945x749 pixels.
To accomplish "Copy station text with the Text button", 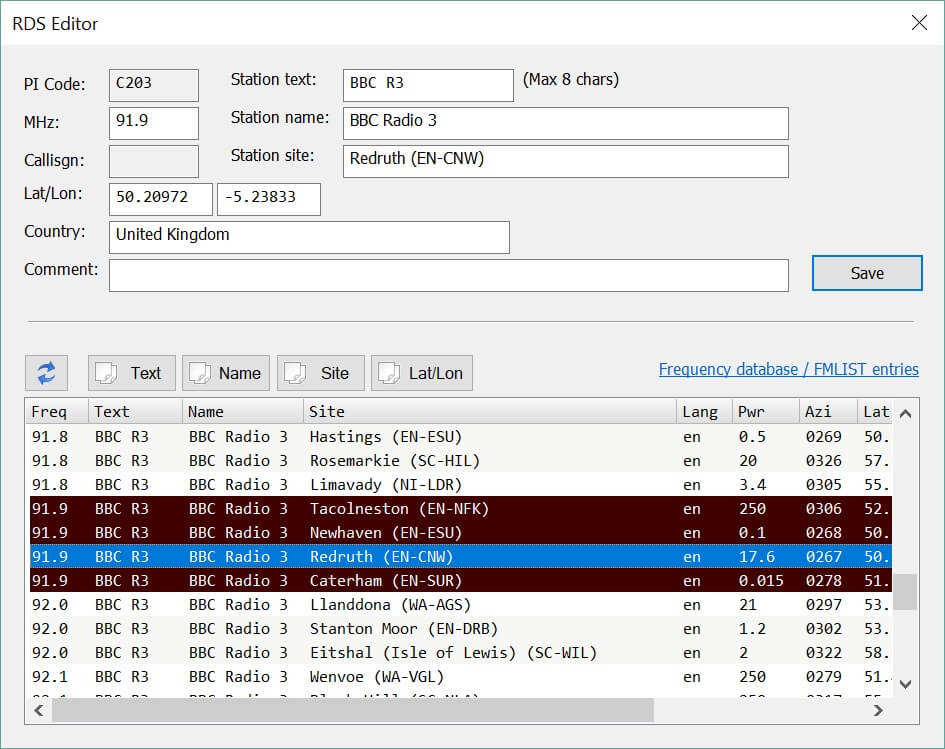I will click(131, 372).
